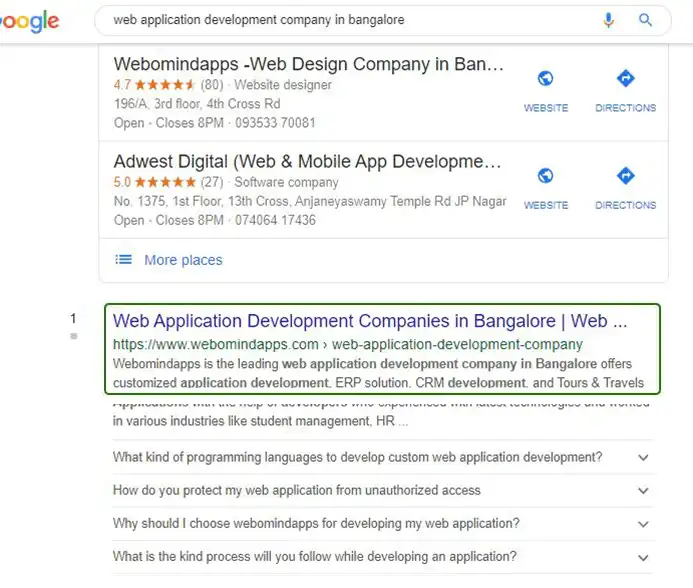Click the magnifying glass search icon

pos(645,20)
